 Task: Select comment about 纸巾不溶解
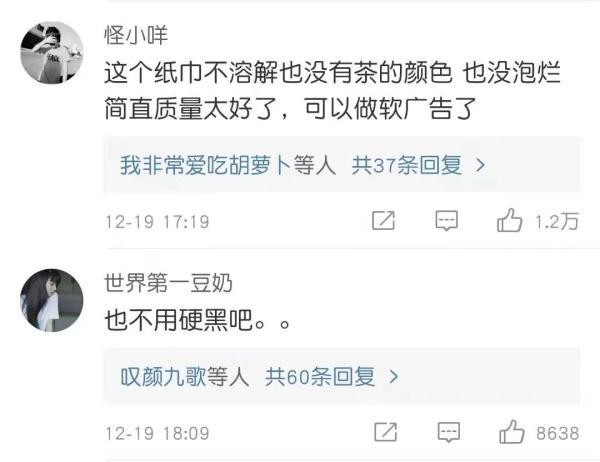(x=333, y=91)
